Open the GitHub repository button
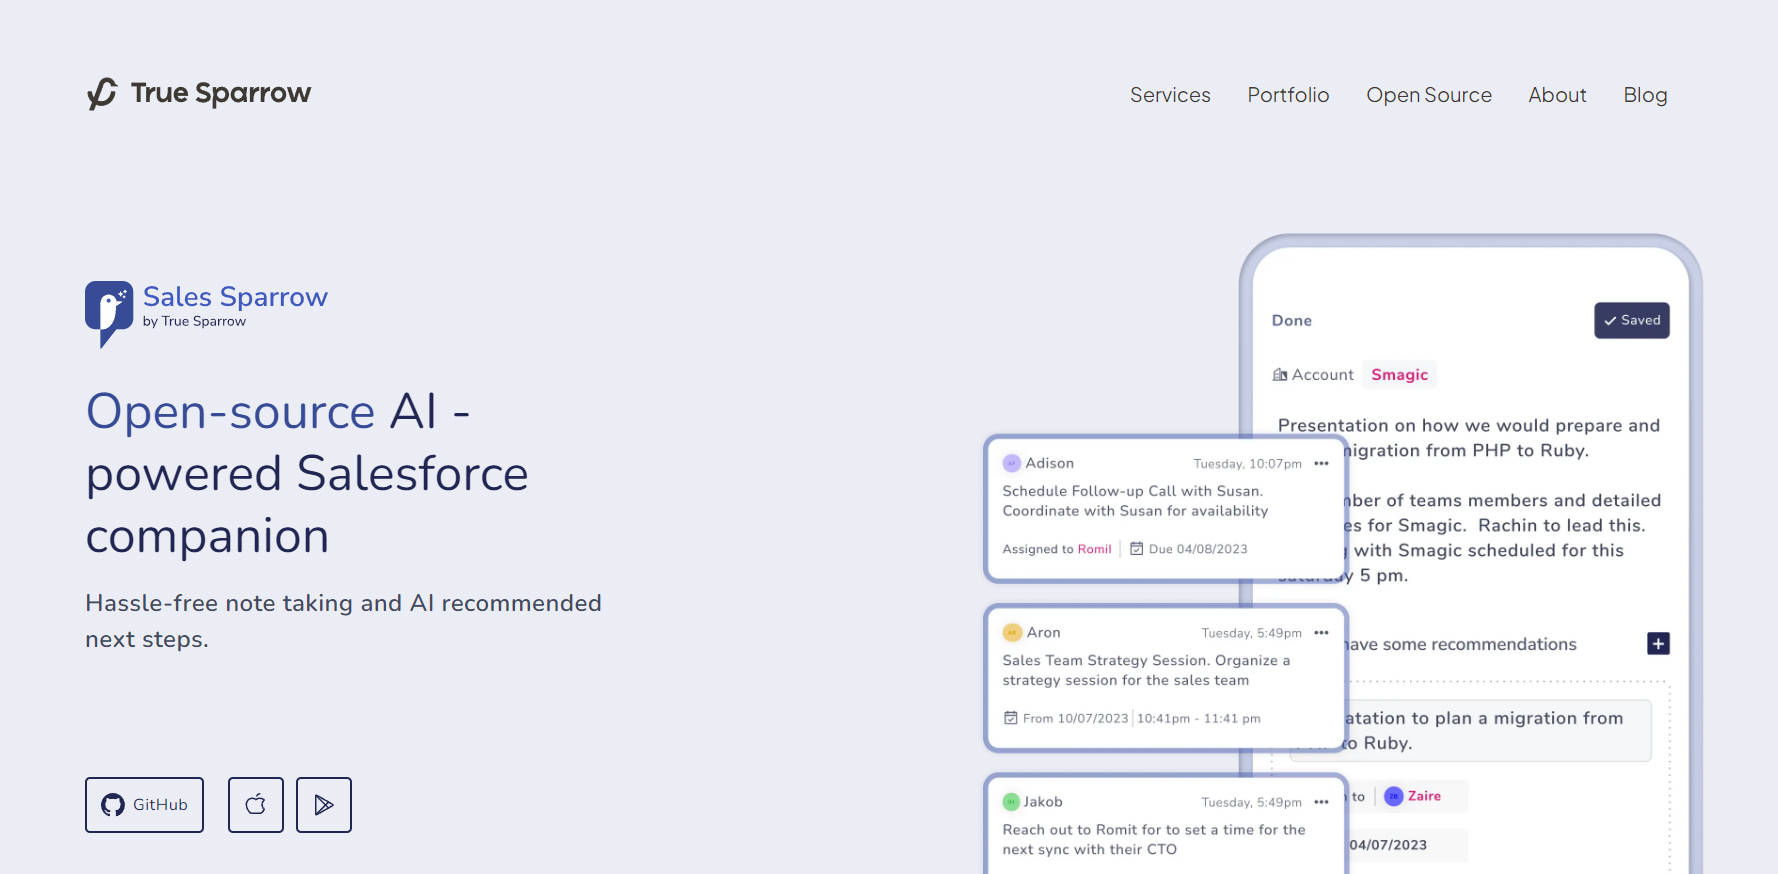The image size is (1778, 874). (144, 805)
